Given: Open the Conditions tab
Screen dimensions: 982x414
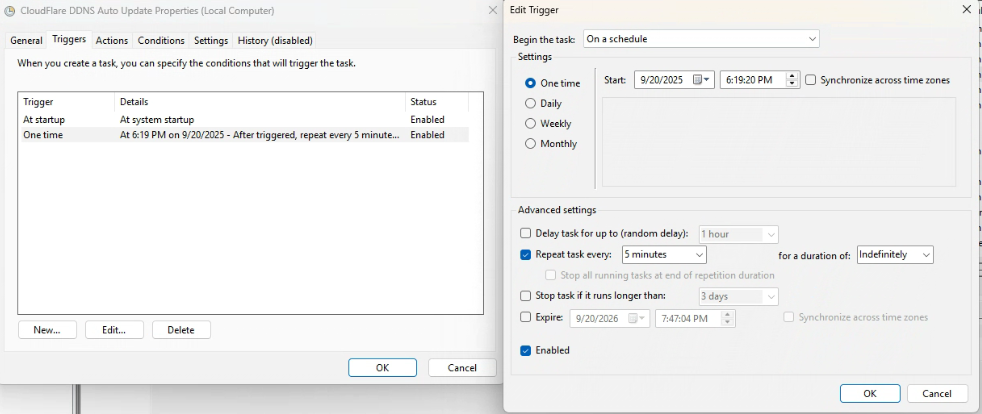Looking at the screenshot, I should click(161, 40).
